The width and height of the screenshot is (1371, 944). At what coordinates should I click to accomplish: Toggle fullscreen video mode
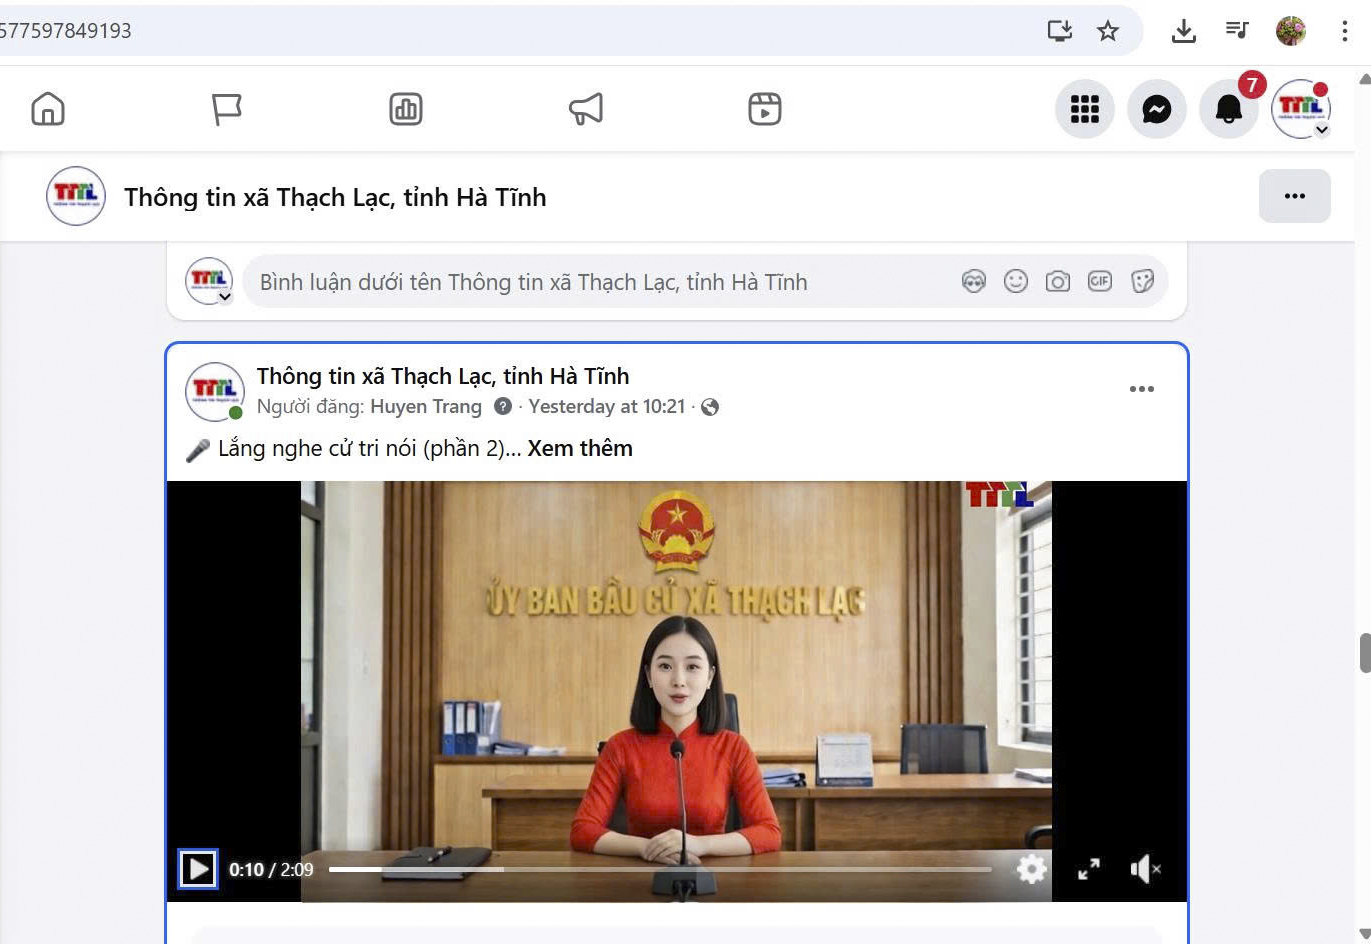click(1089, 870)
